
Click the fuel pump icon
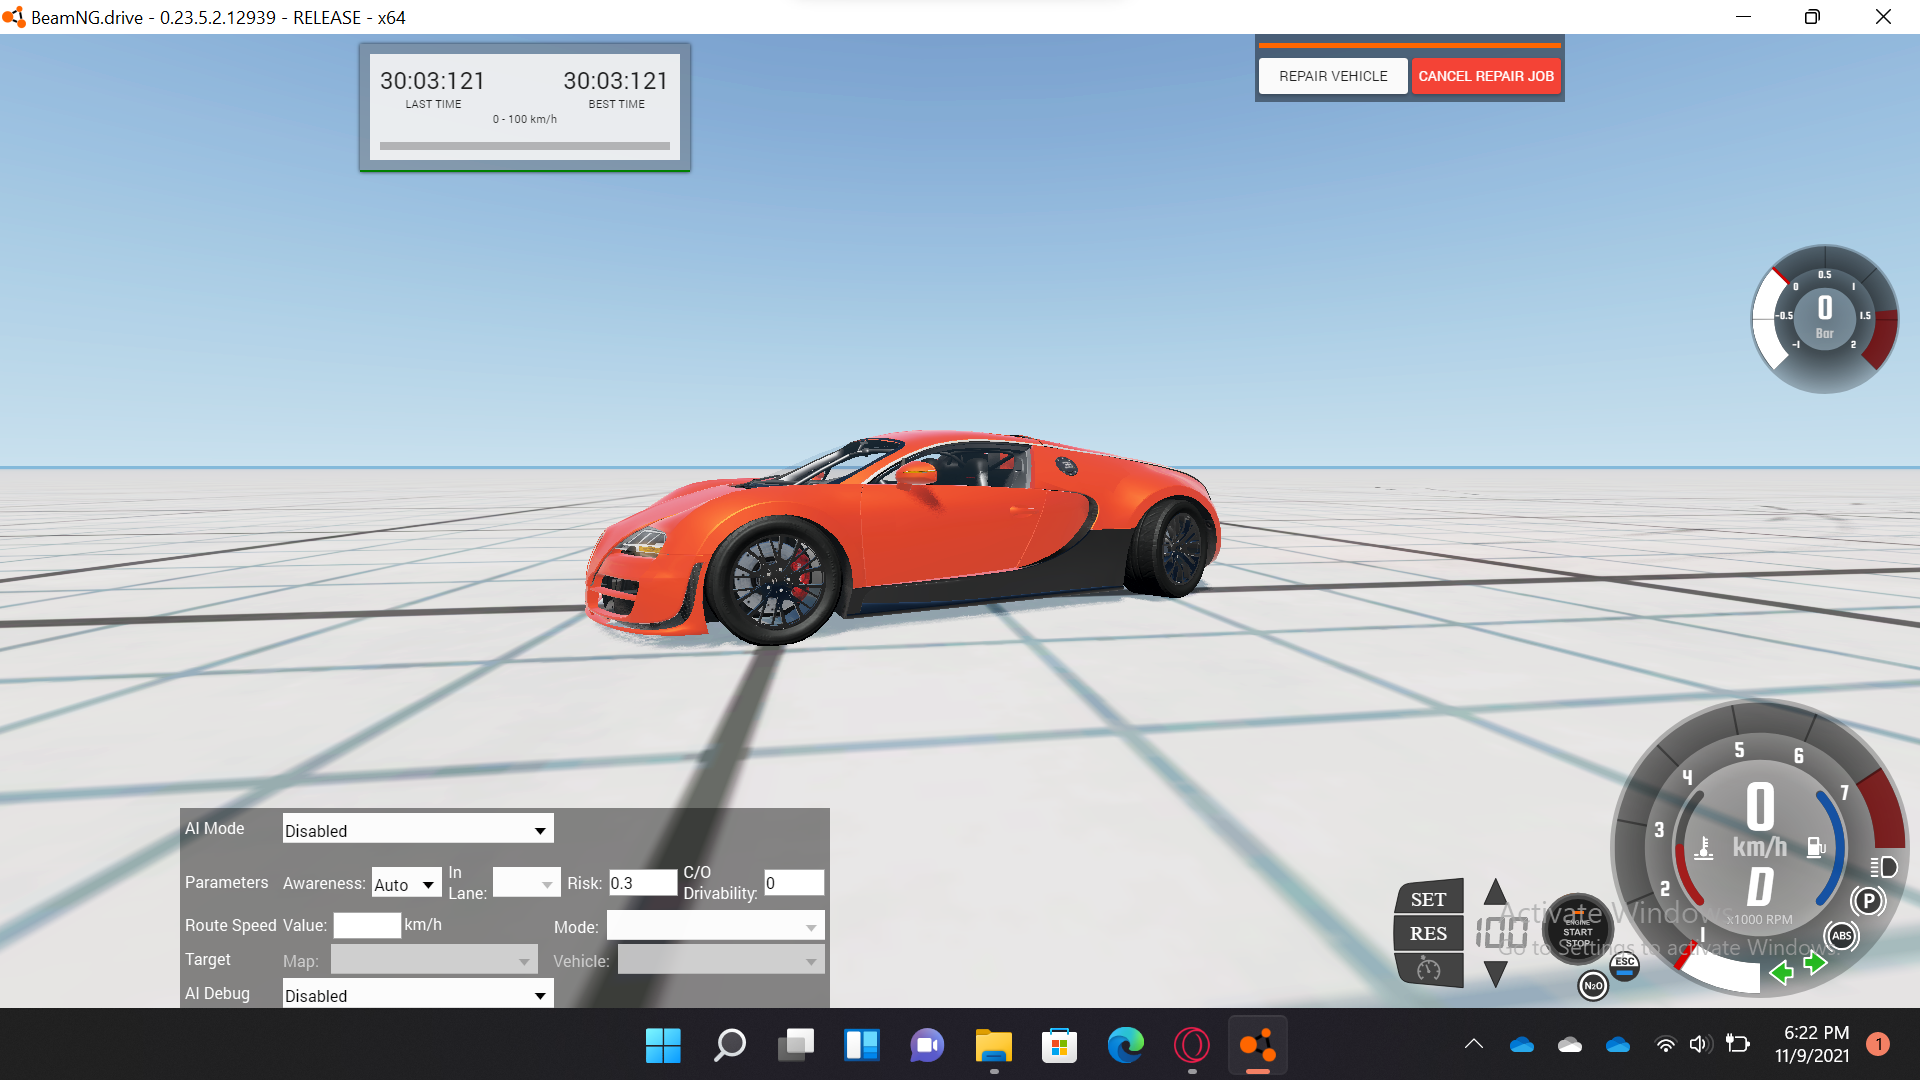tap(1816, 847)
